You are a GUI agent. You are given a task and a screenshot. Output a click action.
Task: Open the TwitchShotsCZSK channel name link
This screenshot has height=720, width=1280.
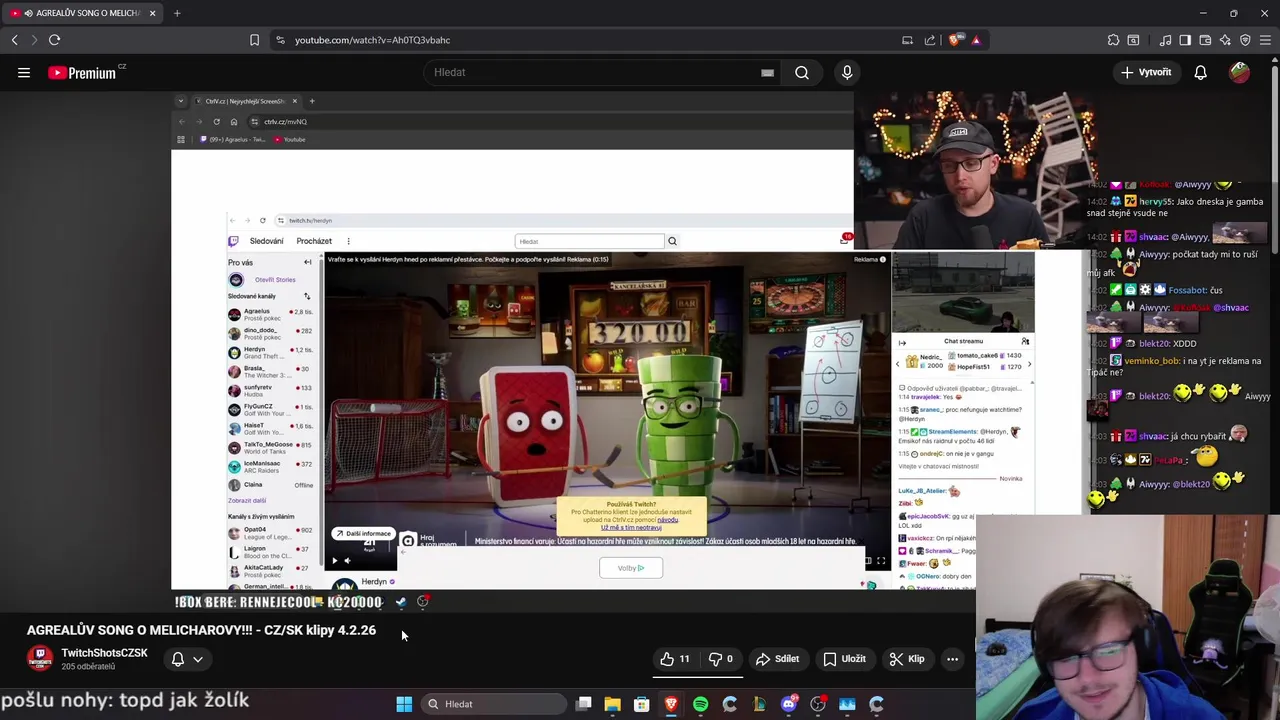(x=104, y=653)
